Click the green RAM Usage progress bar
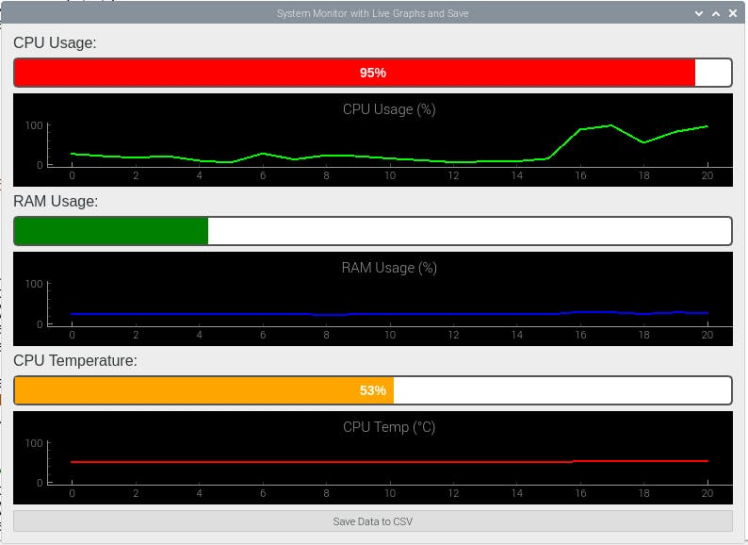 click(x=373, y=231)
